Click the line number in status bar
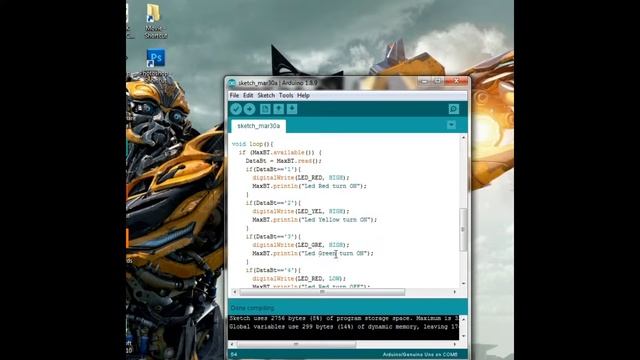Image resolution: width=640 pixels, height=360 pixels. pos(234,355)
